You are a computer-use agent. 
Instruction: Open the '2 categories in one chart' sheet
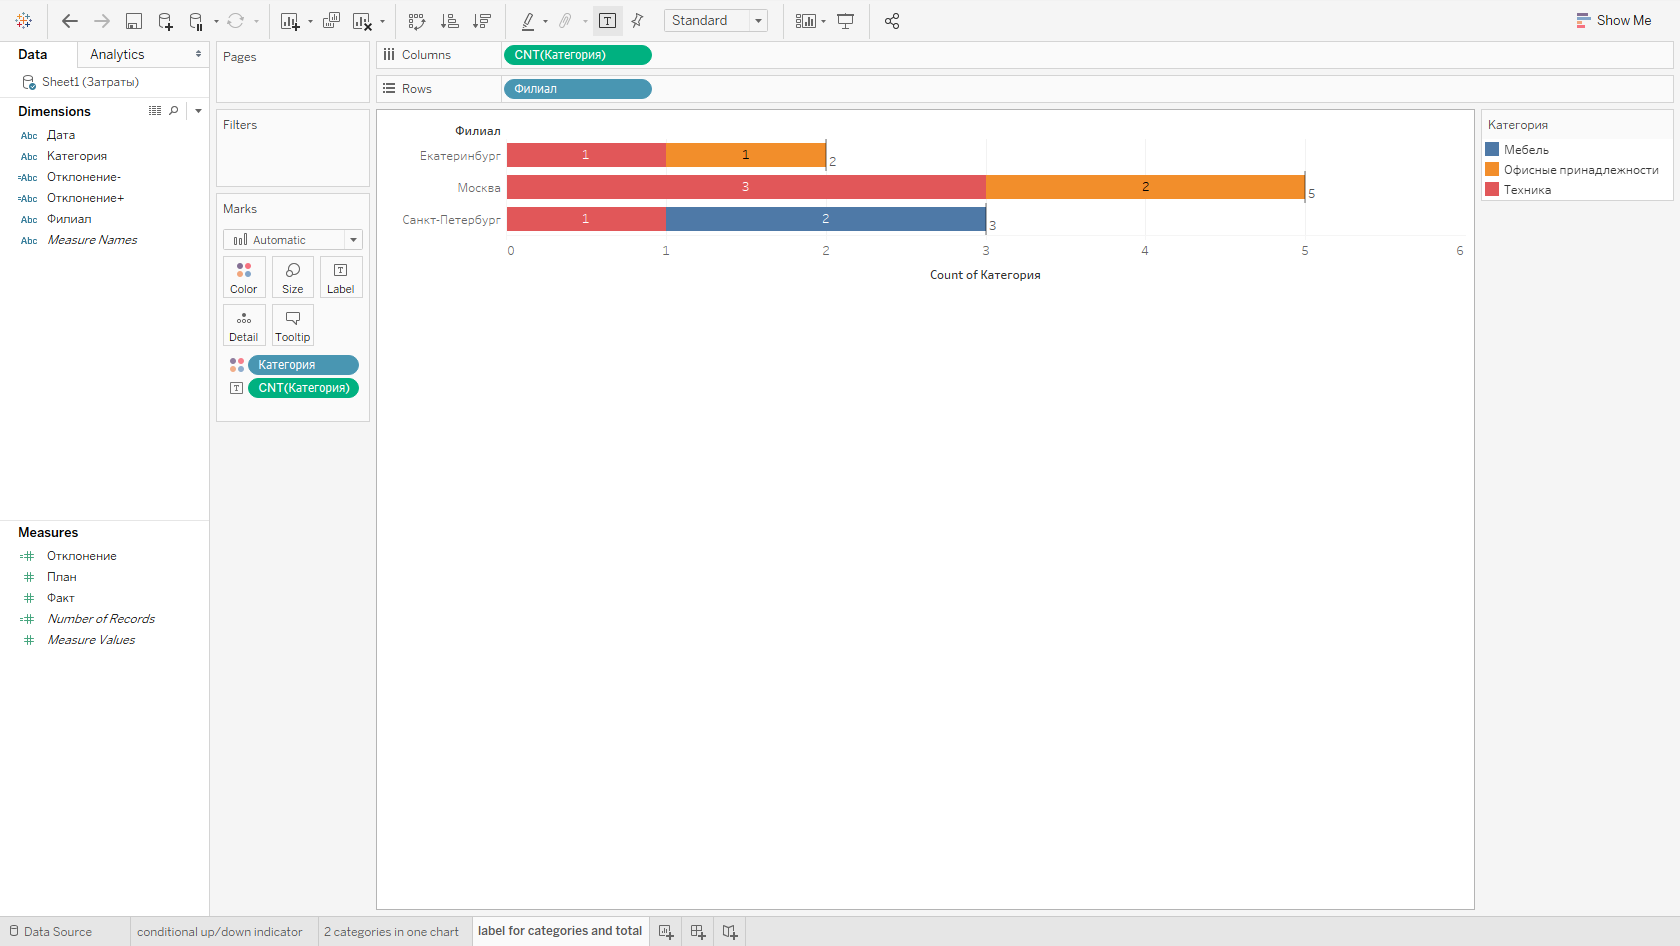pos(391,932)
